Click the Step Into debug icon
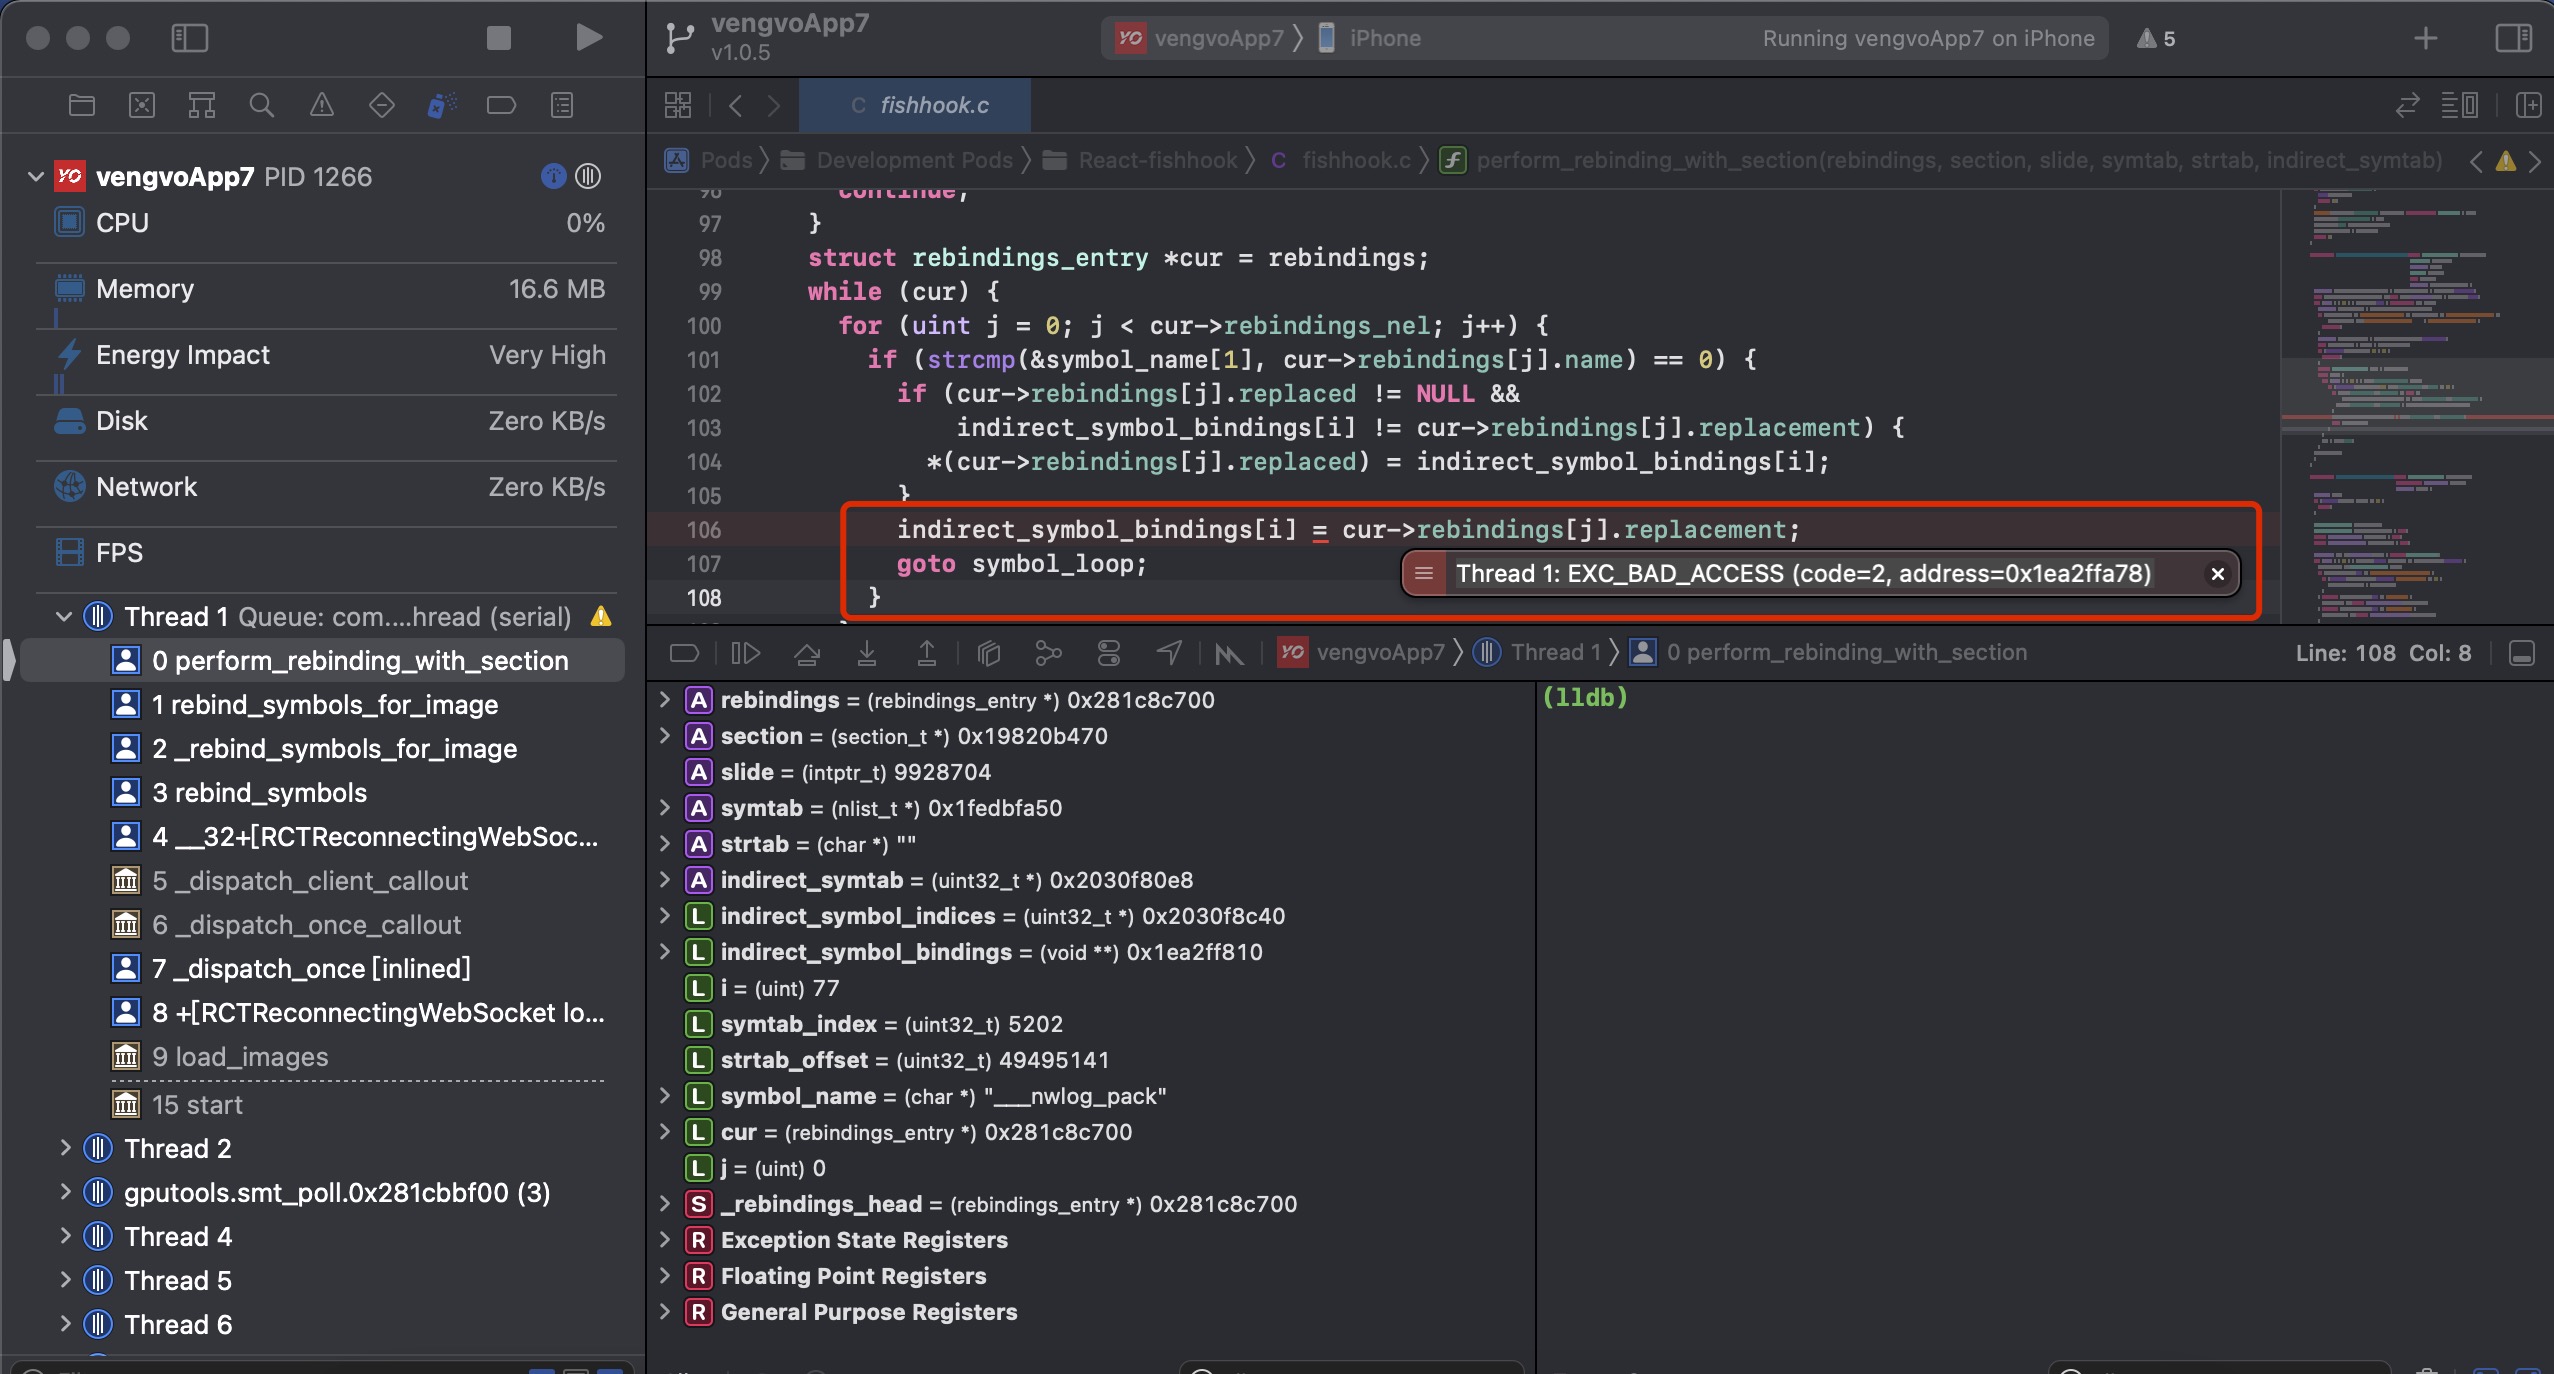 pos(867,653)
